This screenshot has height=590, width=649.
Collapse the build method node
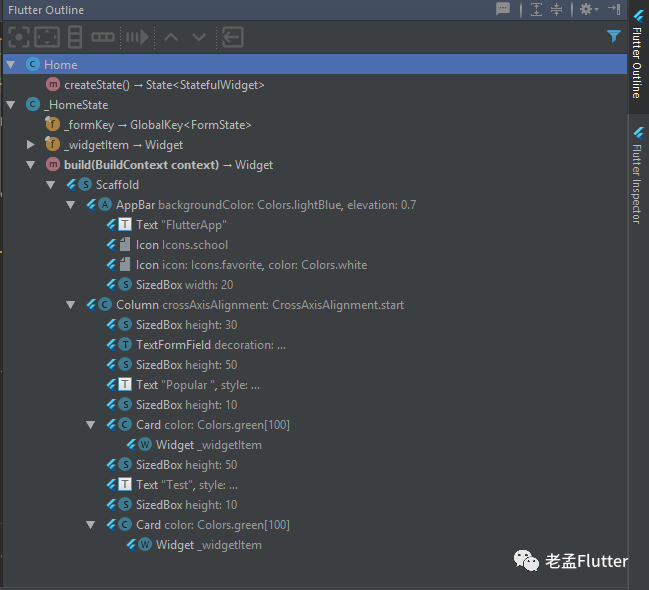(x=31, y=165)
